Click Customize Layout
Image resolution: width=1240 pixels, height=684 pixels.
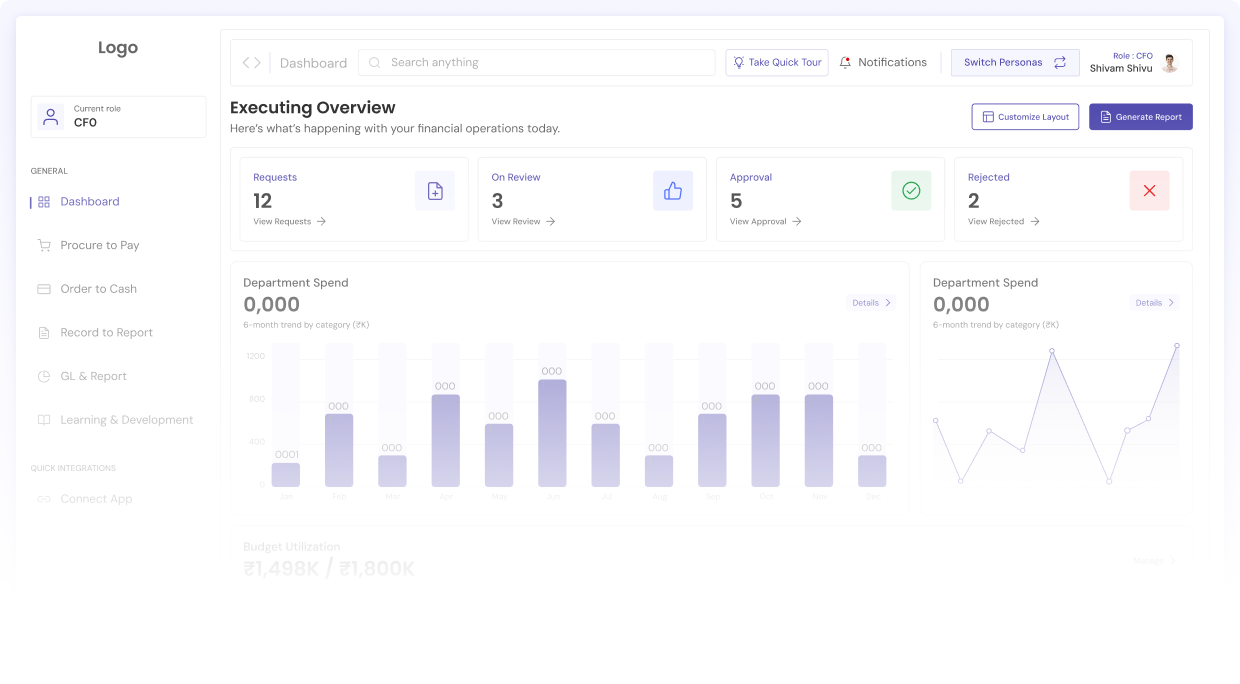[1025, 117]
